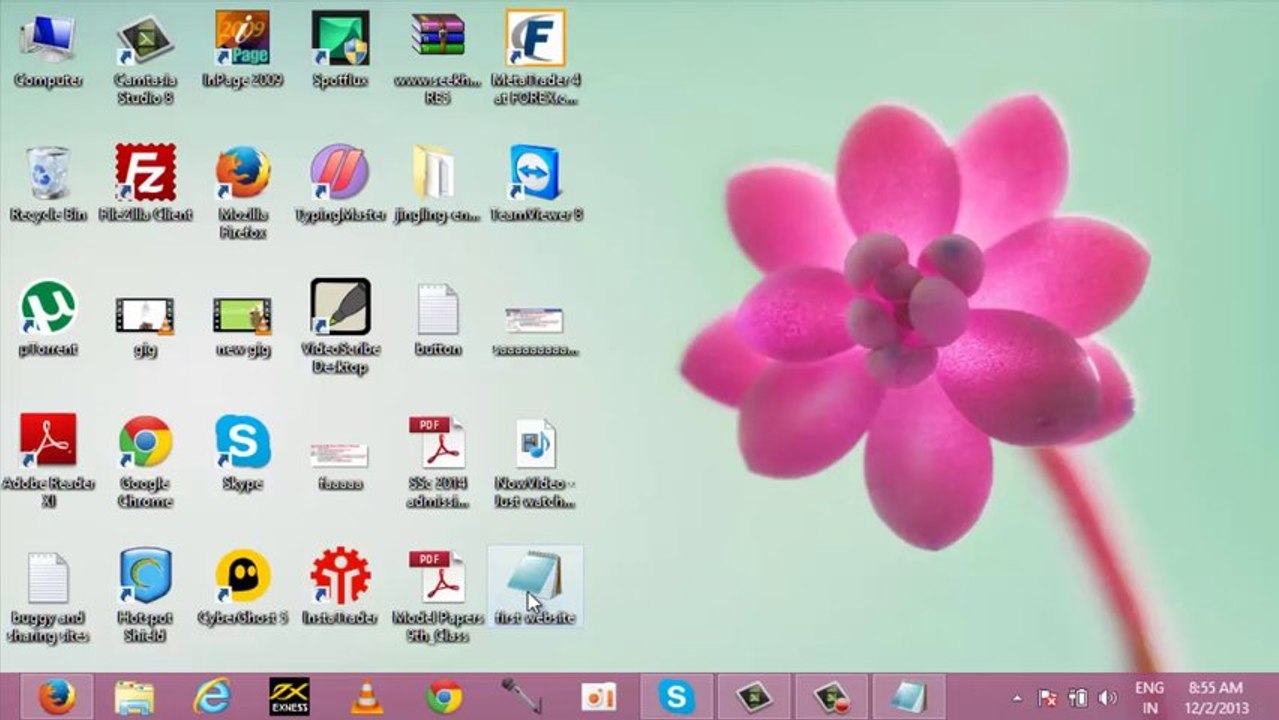This screenshot has width=1279, height=720.
Task: Switch to the Camtasia Studio taskbar window
Action: pyautogui.click(x=754, y=696)
